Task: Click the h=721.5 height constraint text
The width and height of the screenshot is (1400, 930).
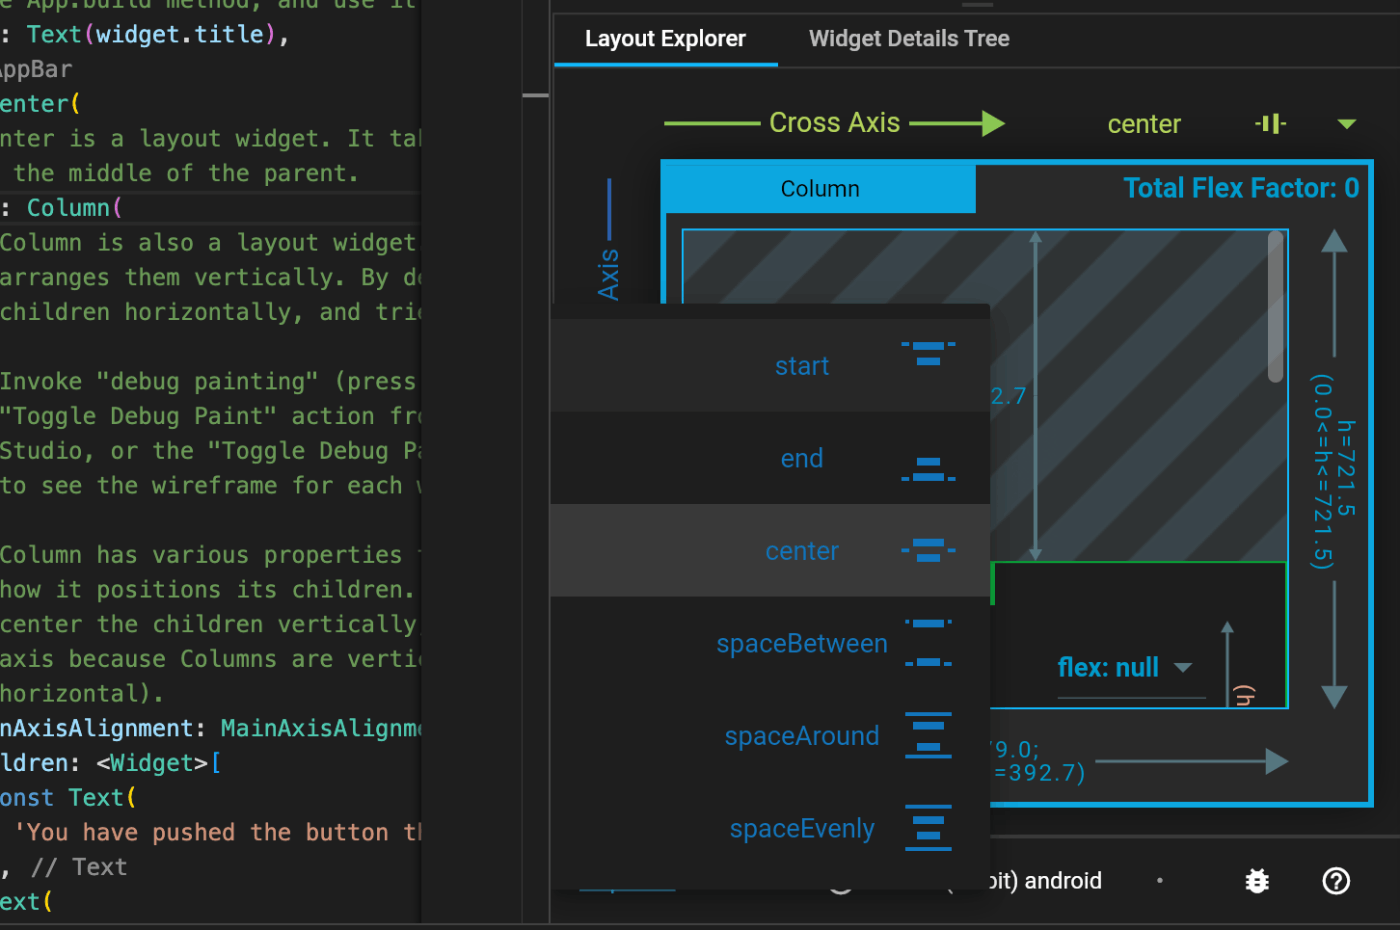Action: tap(1346, 468)
